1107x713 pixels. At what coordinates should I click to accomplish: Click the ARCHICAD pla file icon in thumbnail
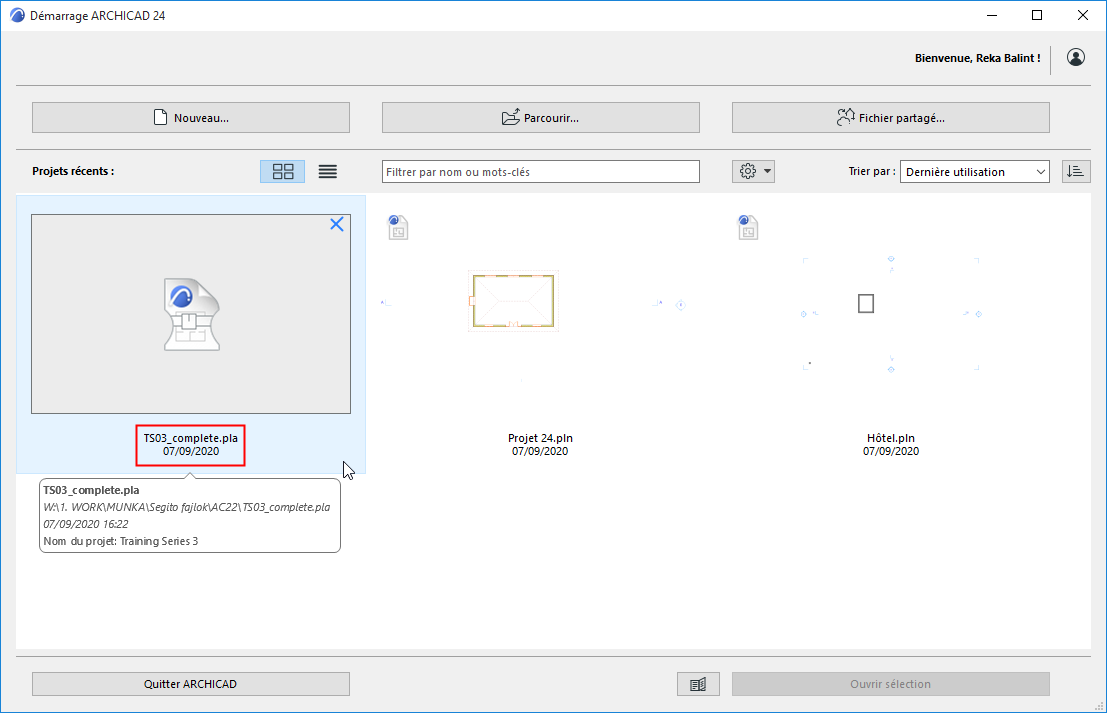pos(191,315)
